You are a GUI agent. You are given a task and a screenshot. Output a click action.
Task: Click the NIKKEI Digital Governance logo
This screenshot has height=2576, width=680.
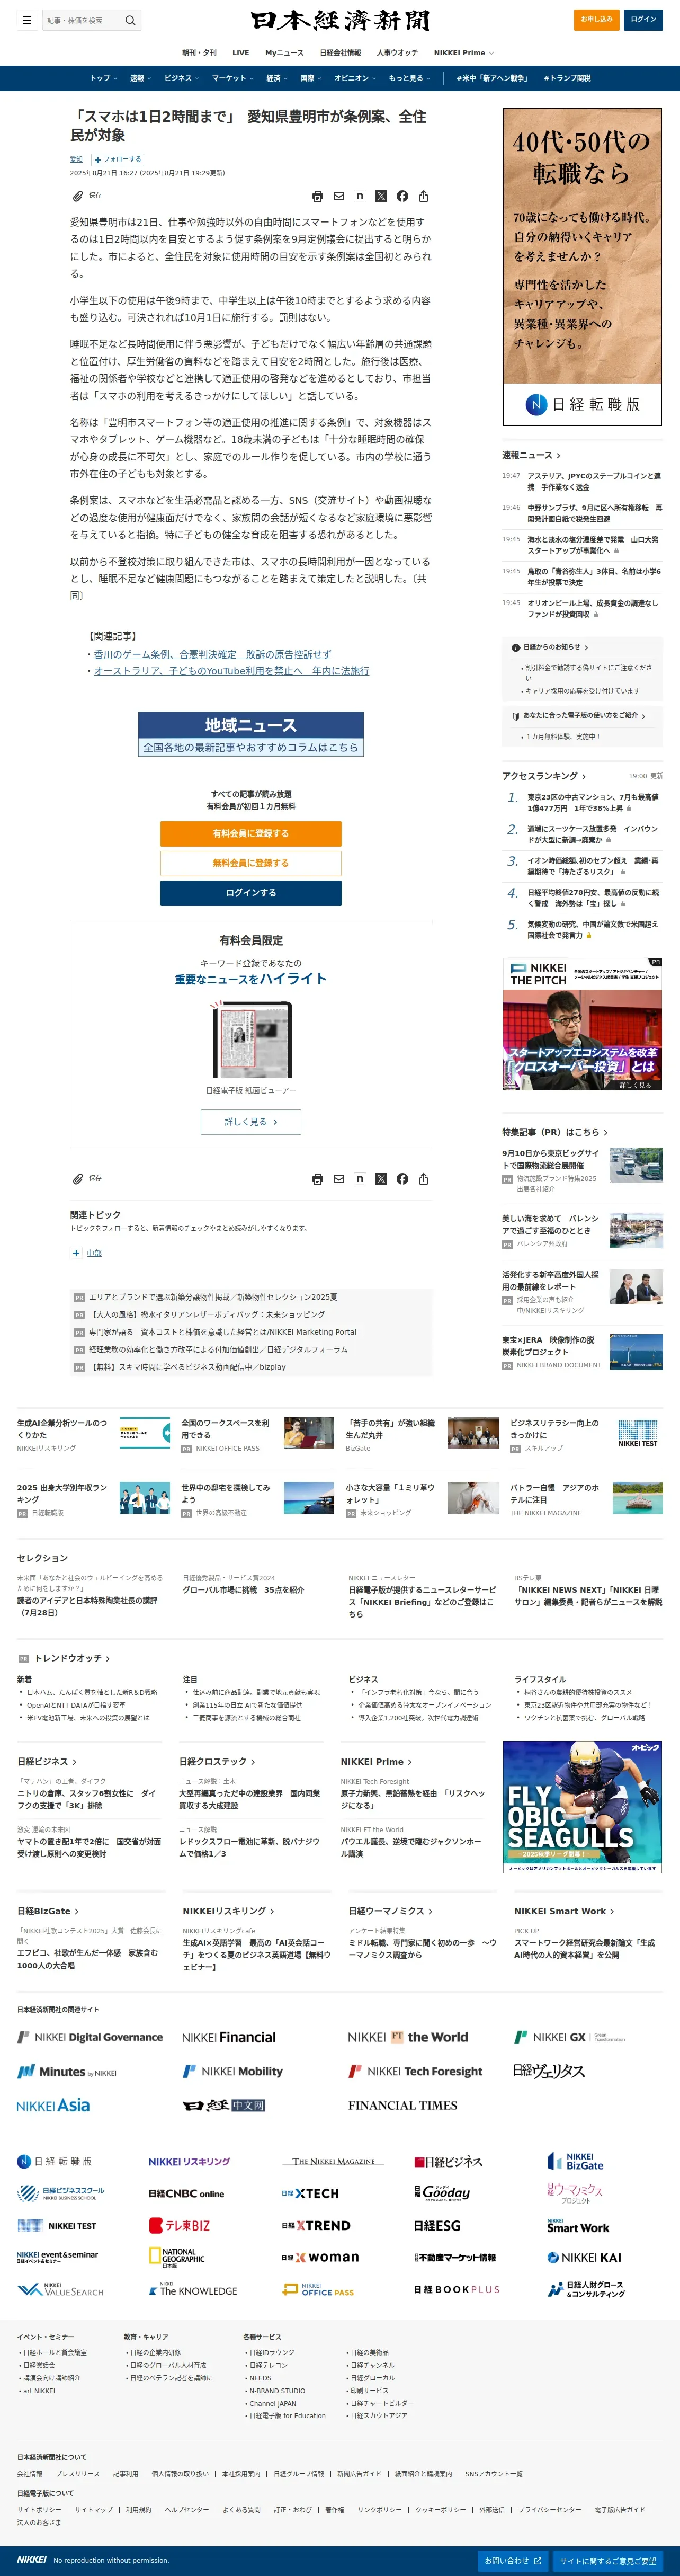coord(90,2037)
